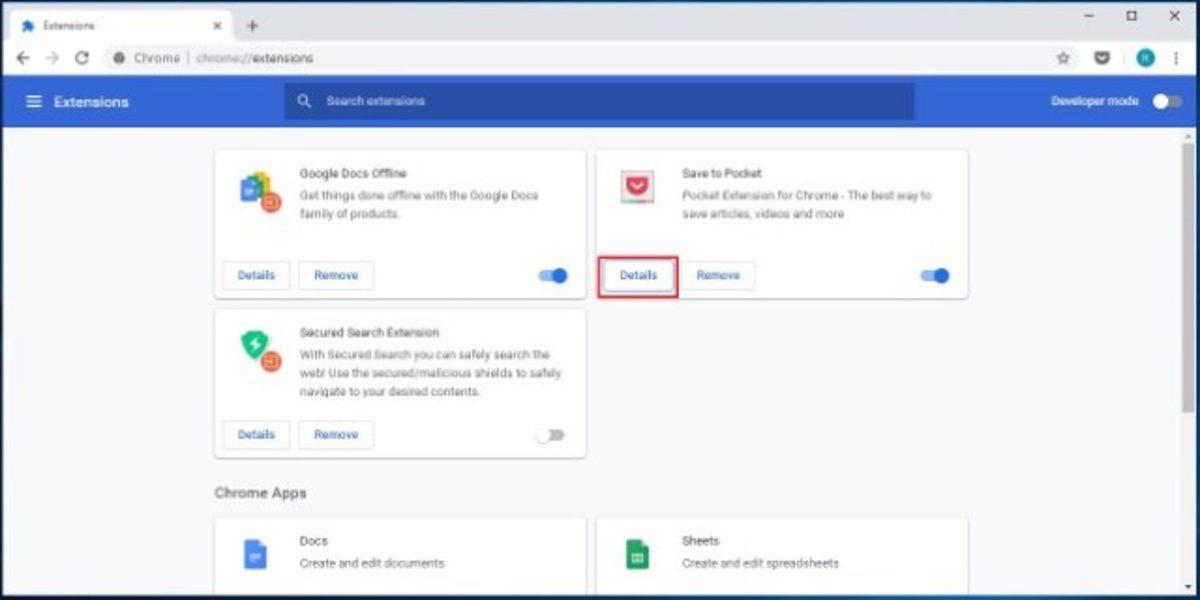Toggle Developer mode on

[x=1165, y=101]
